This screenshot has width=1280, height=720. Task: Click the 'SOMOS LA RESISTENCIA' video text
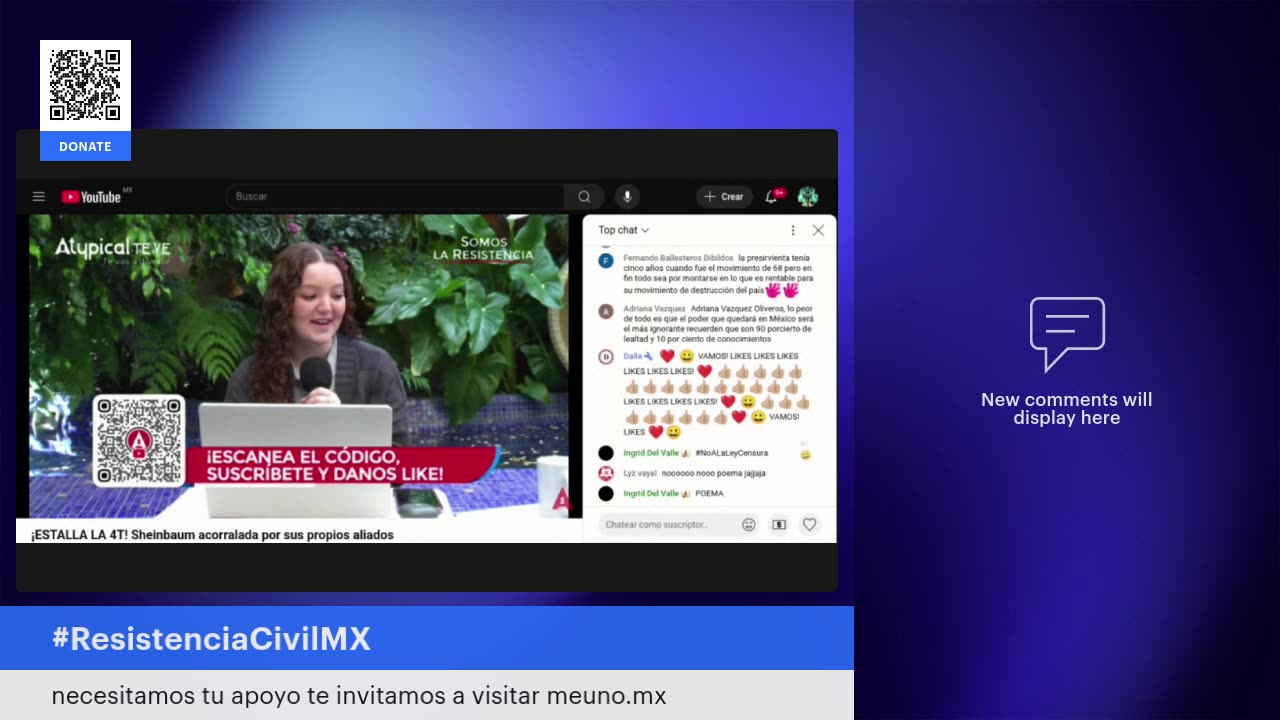(483, 248)
